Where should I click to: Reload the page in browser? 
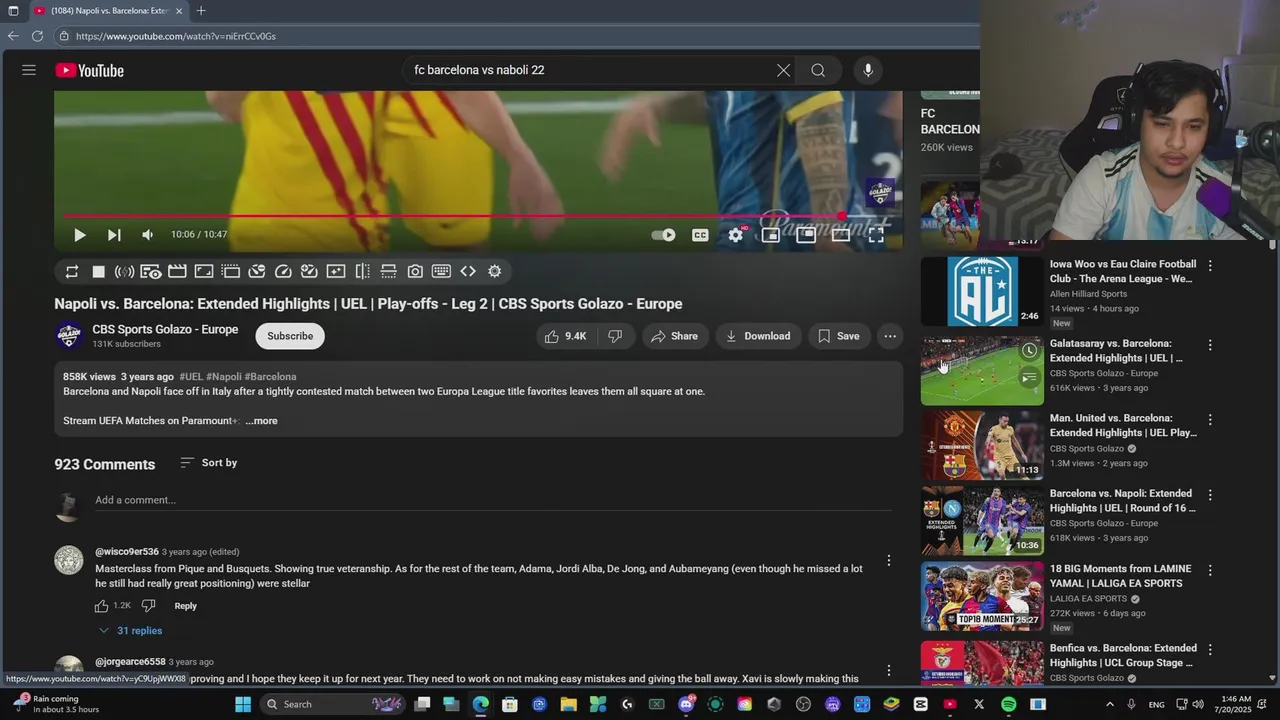point(37,36)
